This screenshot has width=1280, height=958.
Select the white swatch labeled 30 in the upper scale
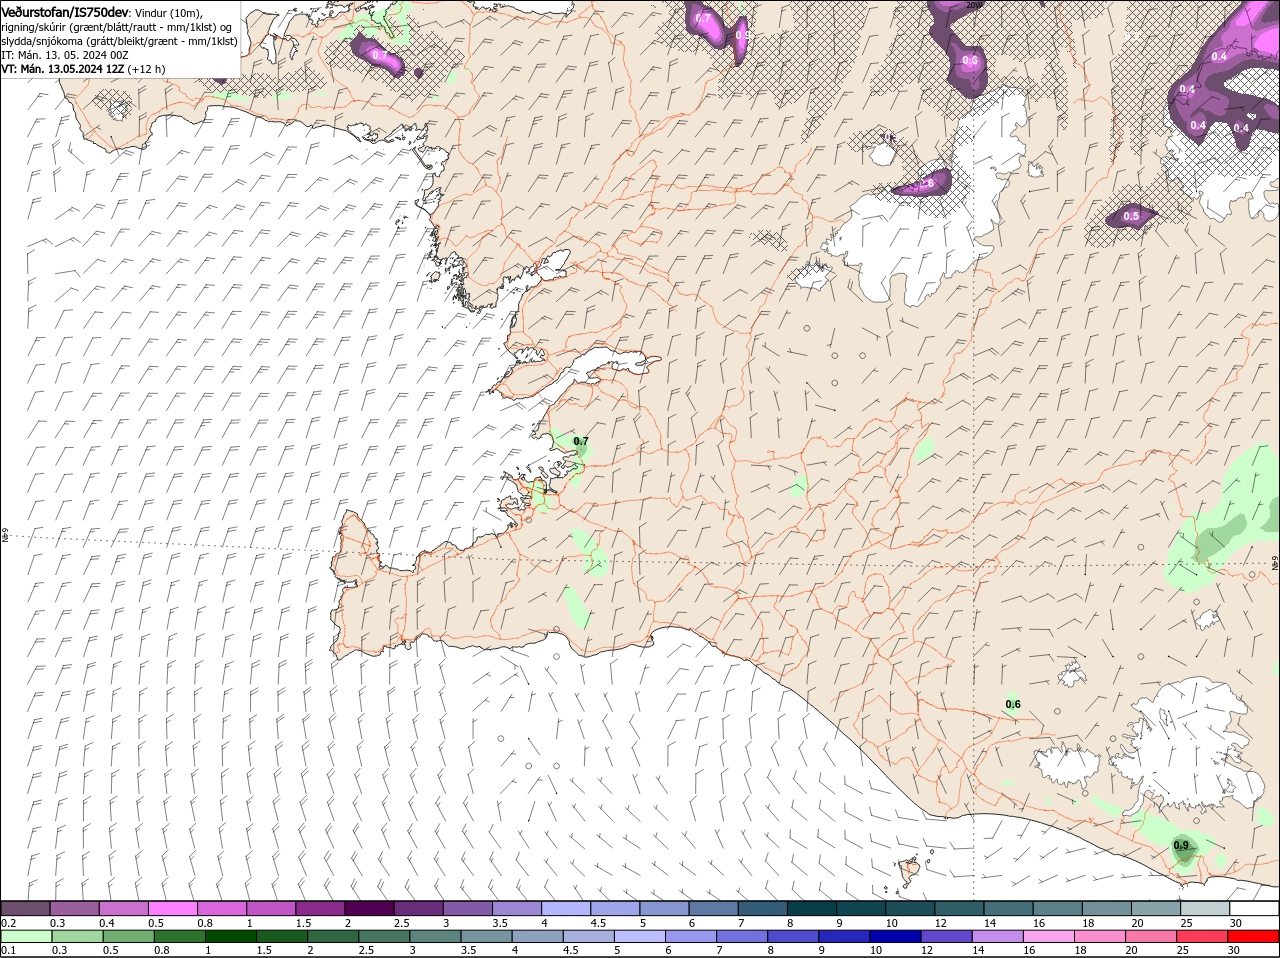pyautogui.click(x=1254, y=908)
